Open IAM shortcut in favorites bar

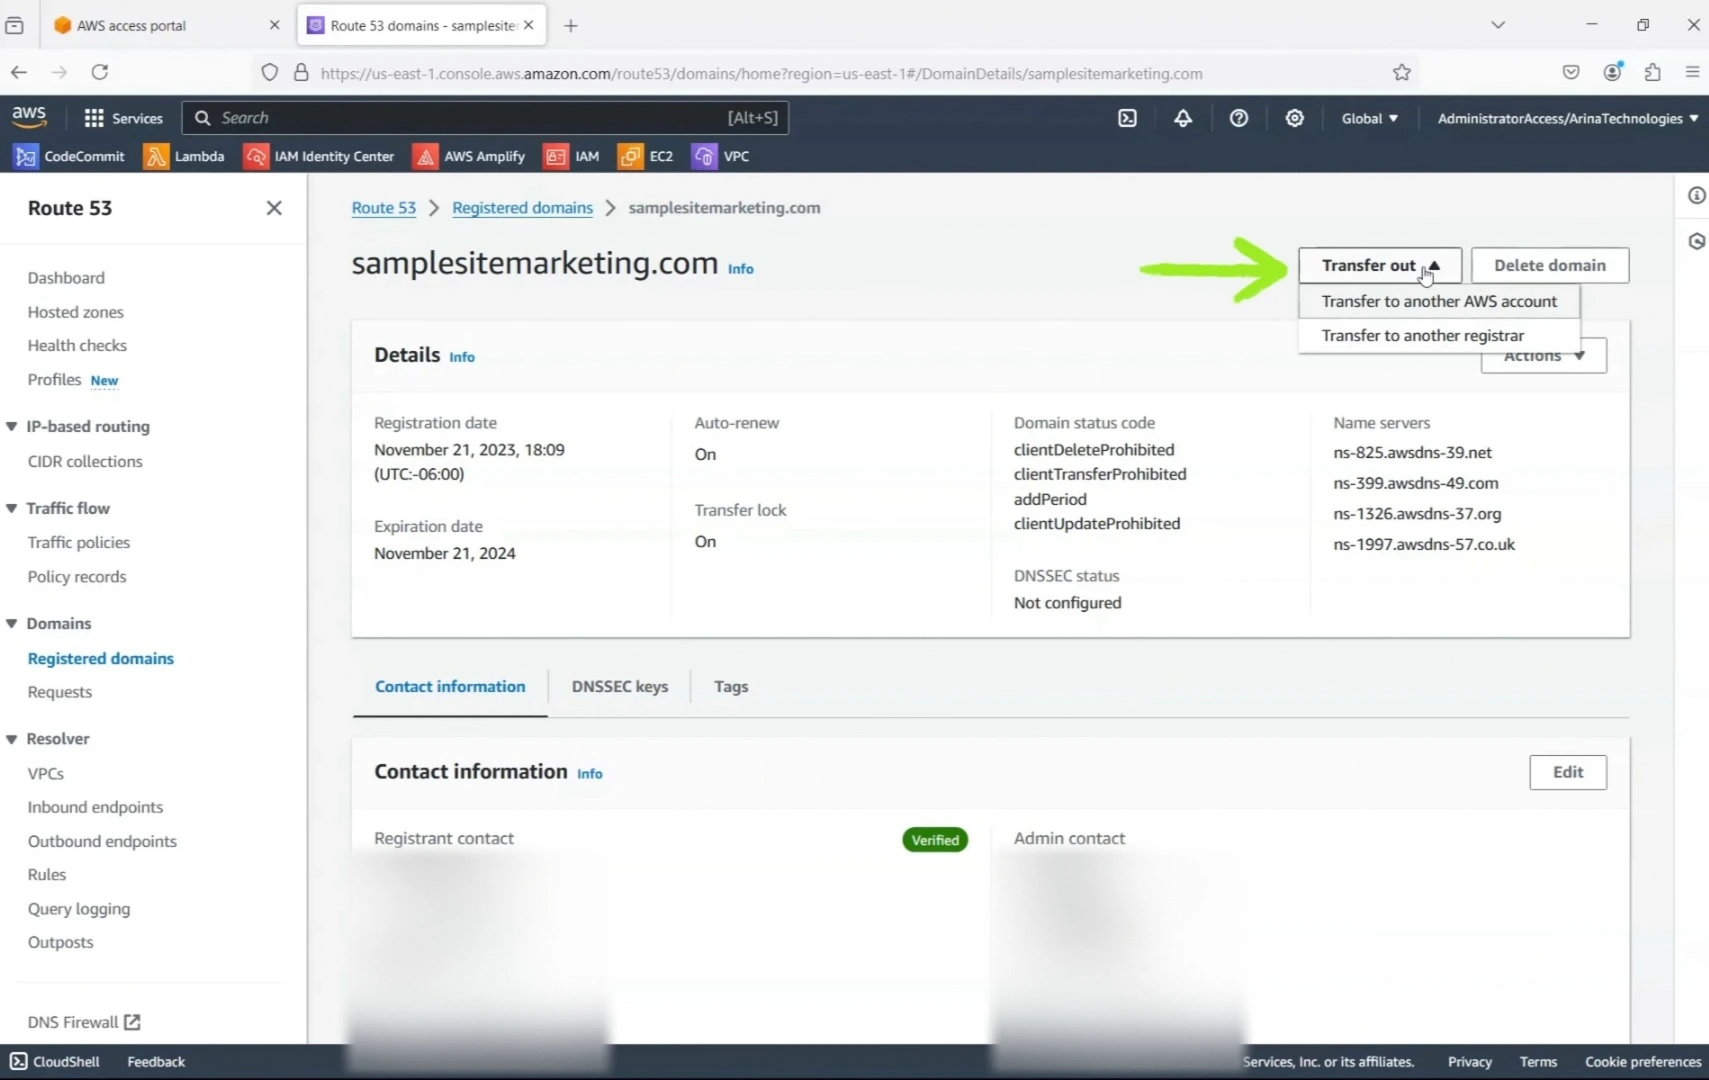pos(572,156)
